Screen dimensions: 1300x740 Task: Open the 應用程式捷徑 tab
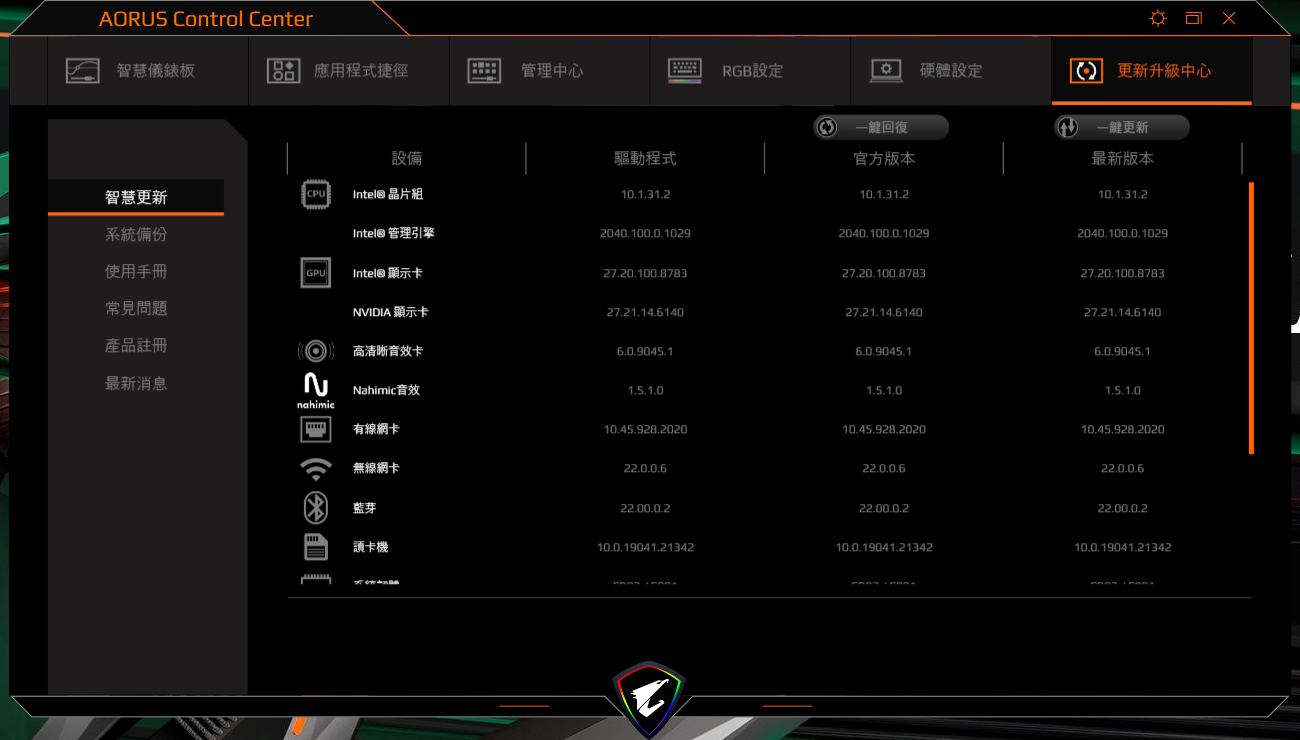pyautogui.click(x=349, y=71)
